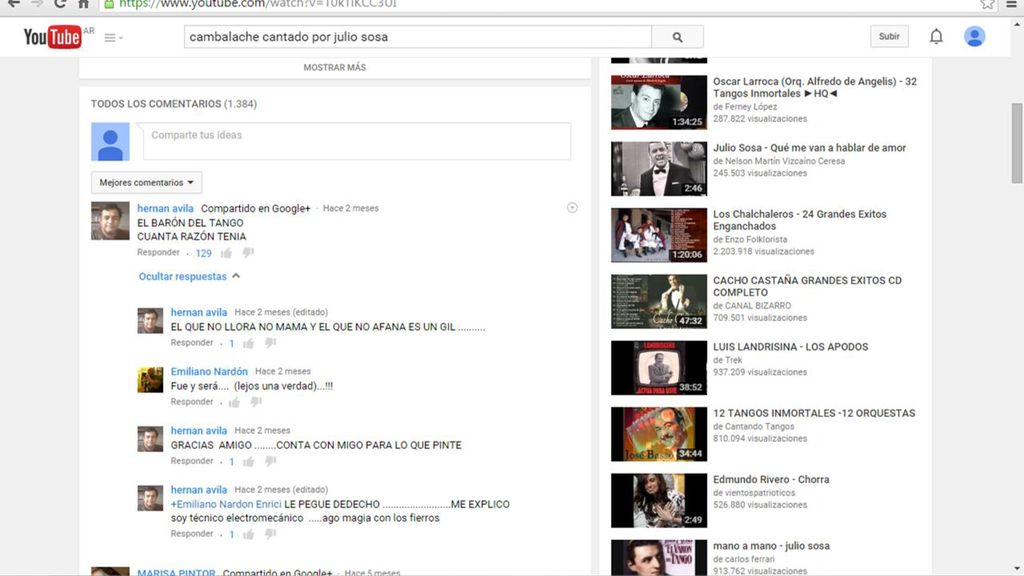Open Emiliano Nardón's profile name

(209, 372)
